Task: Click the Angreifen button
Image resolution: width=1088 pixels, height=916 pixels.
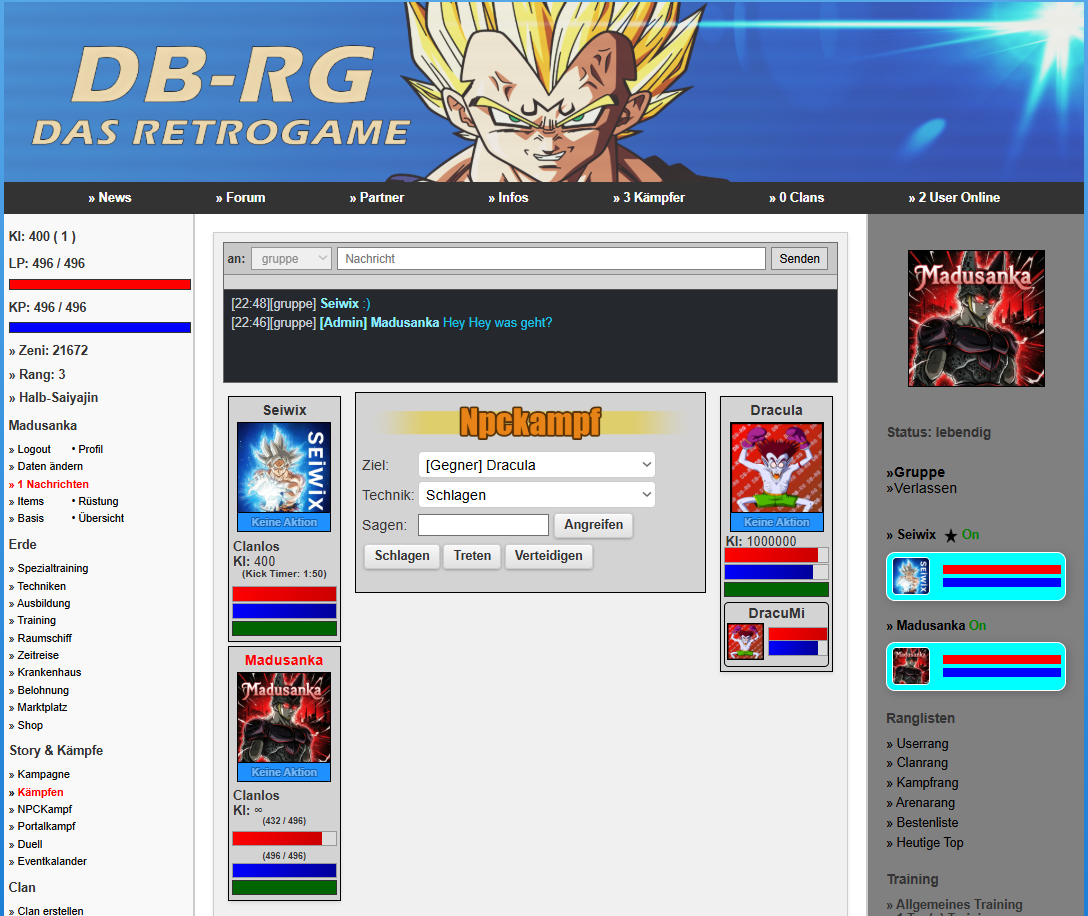Action: (x=593, y=525)
